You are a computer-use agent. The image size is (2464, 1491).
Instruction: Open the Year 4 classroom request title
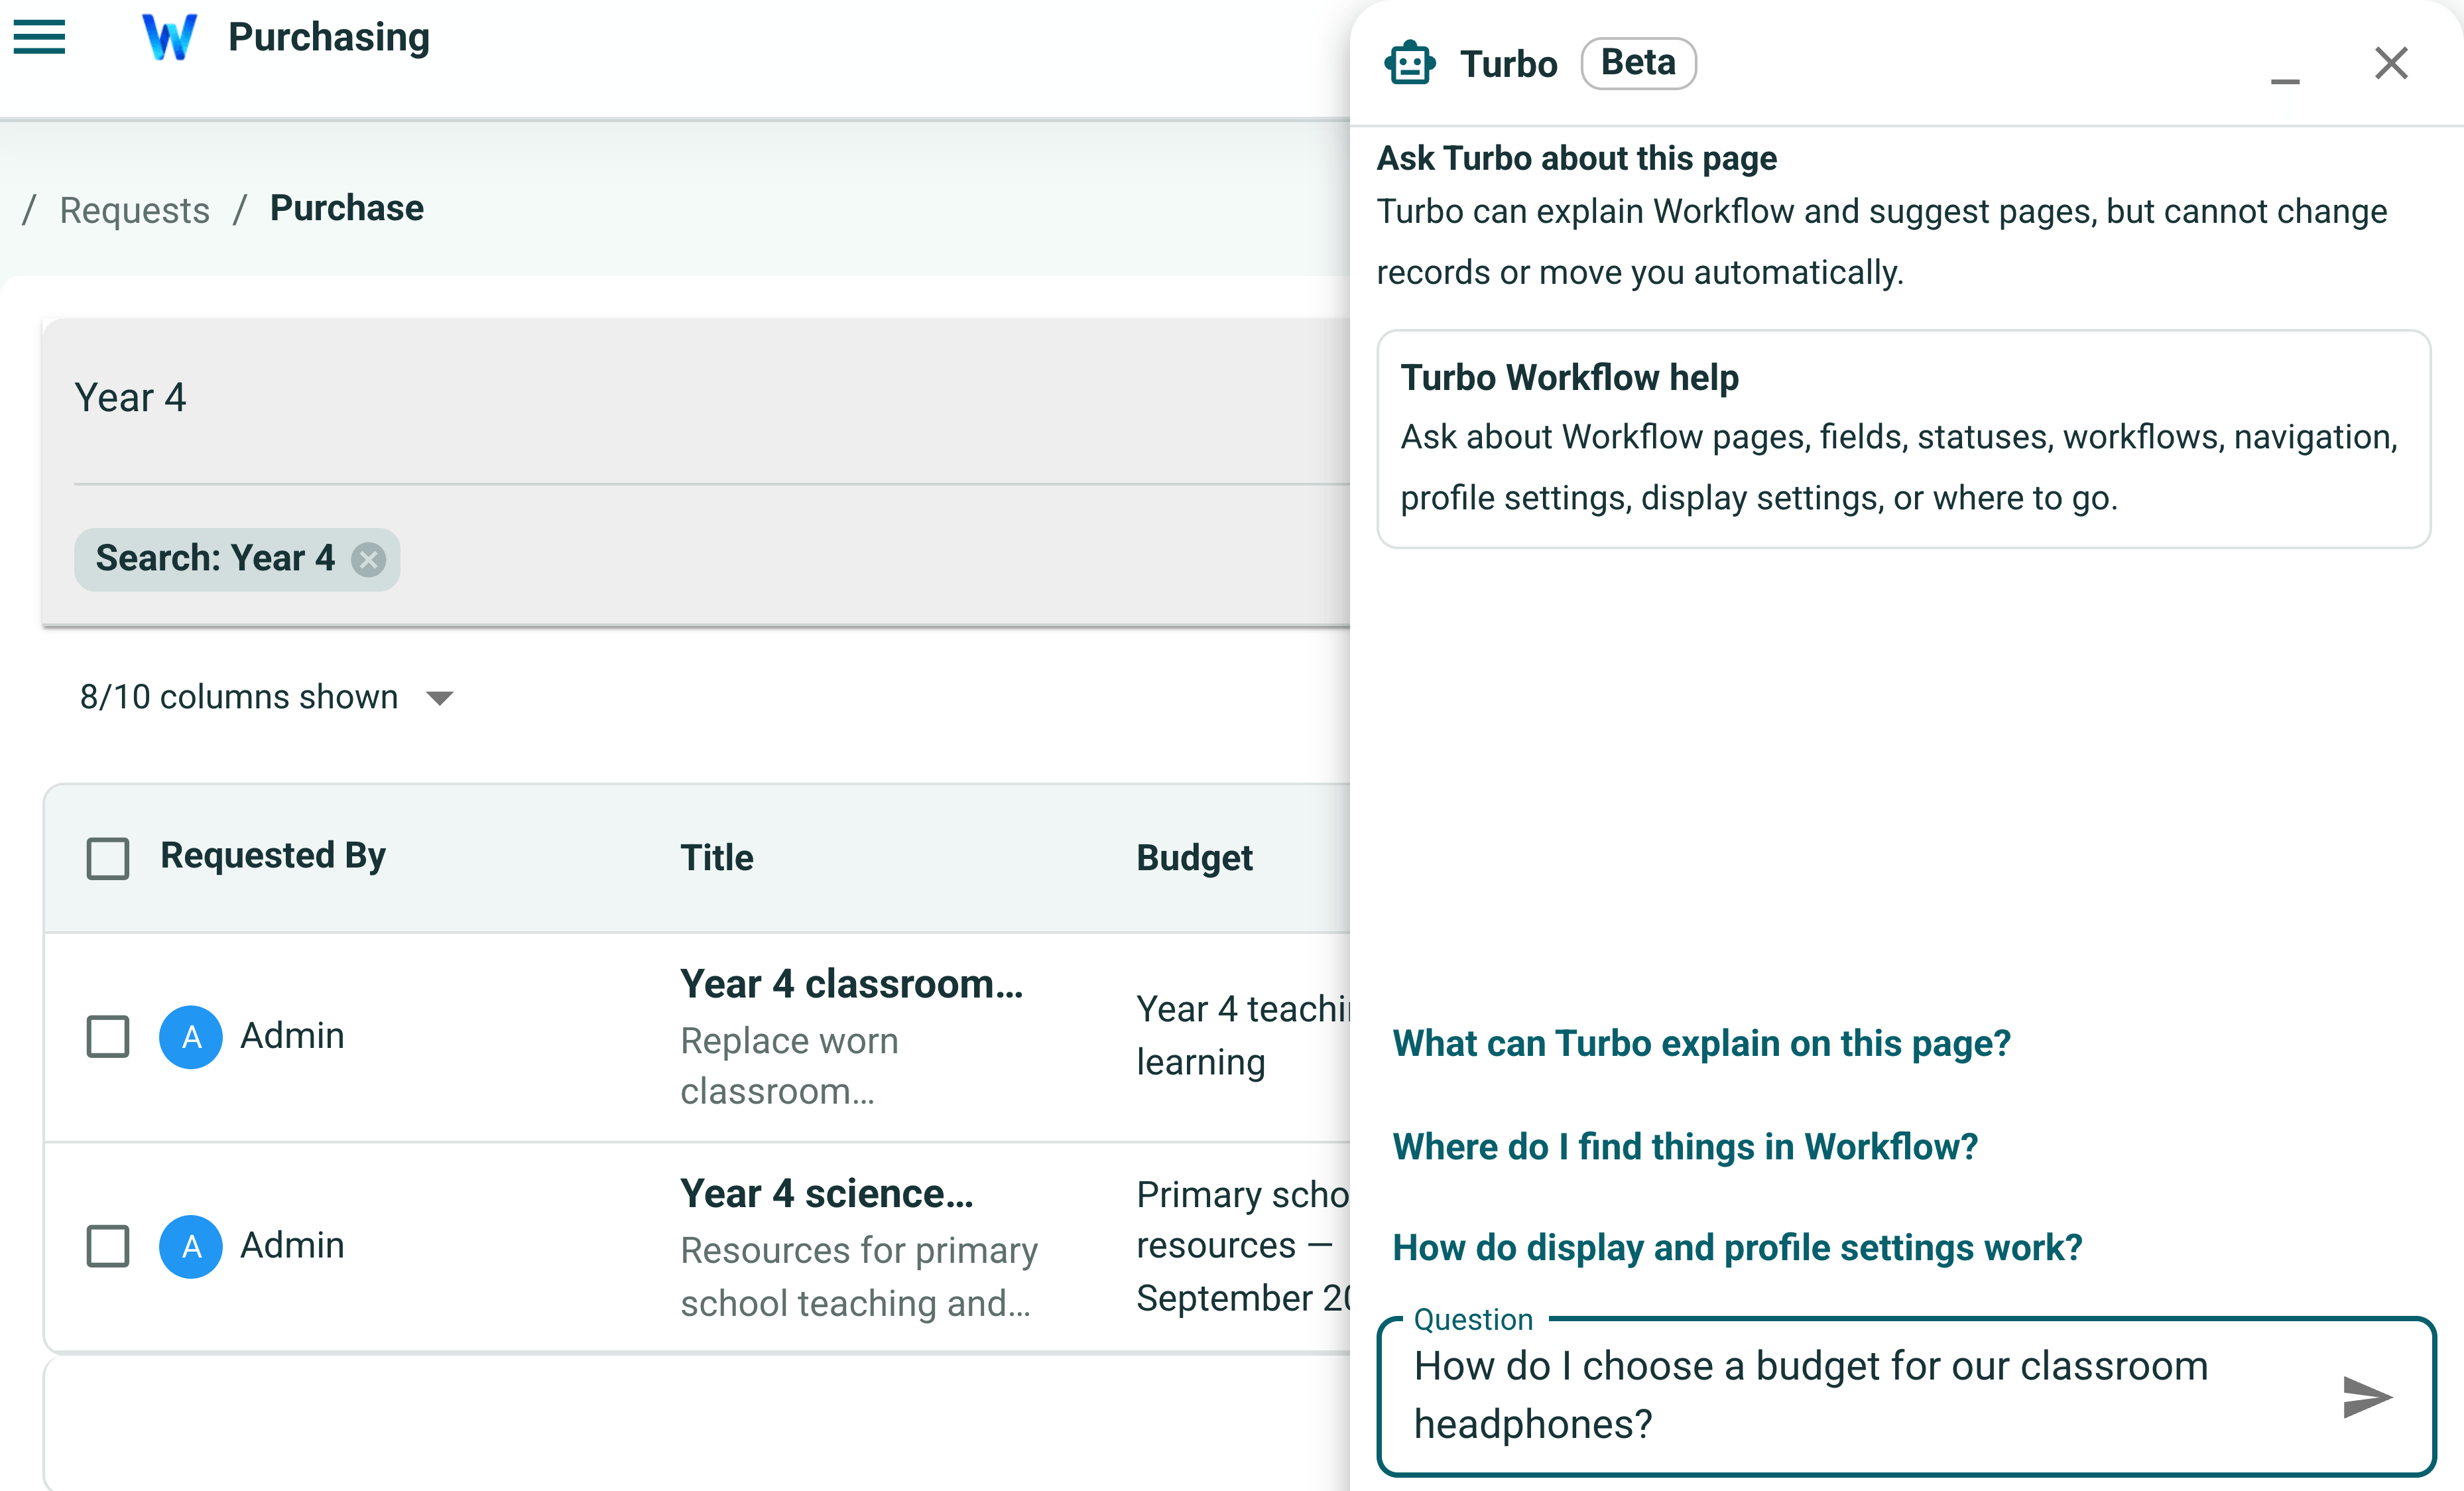pyautogui.click(x=851, y=984)
